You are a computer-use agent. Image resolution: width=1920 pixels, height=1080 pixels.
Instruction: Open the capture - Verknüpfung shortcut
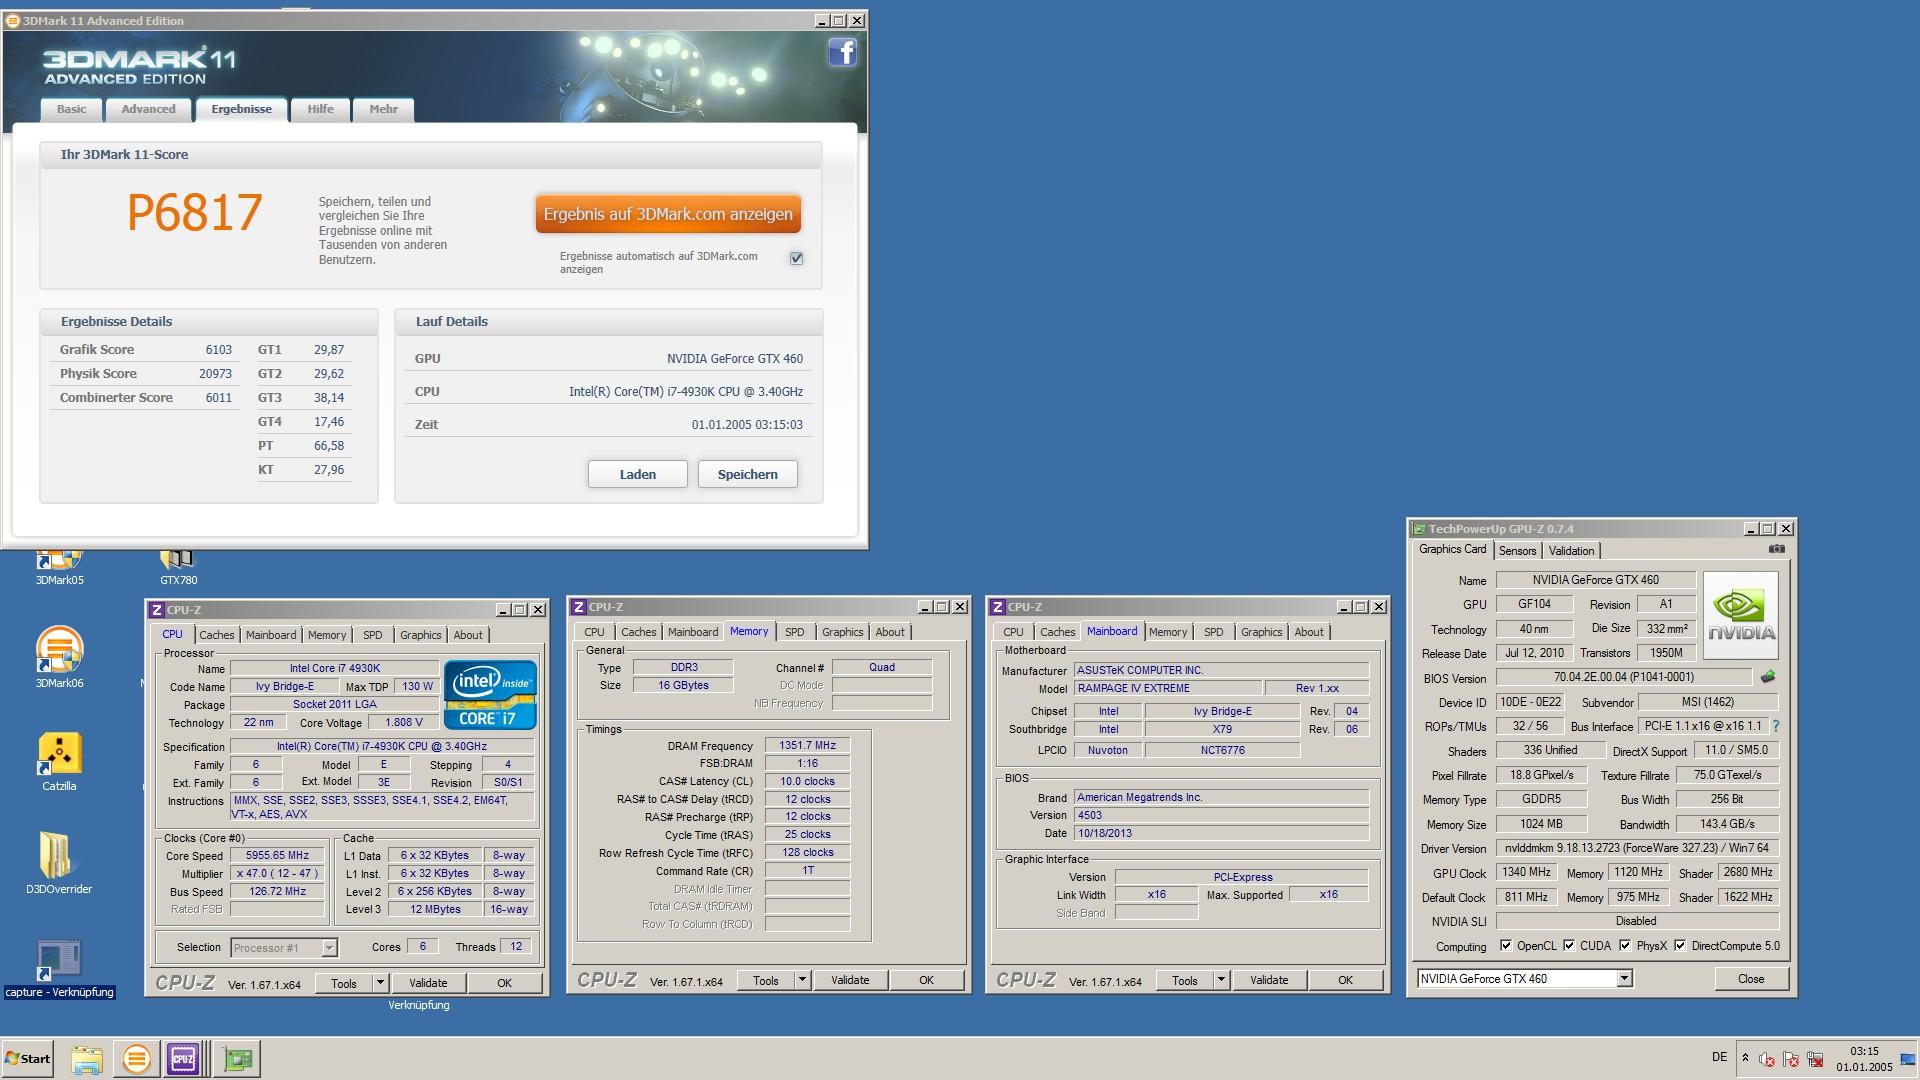59,969
